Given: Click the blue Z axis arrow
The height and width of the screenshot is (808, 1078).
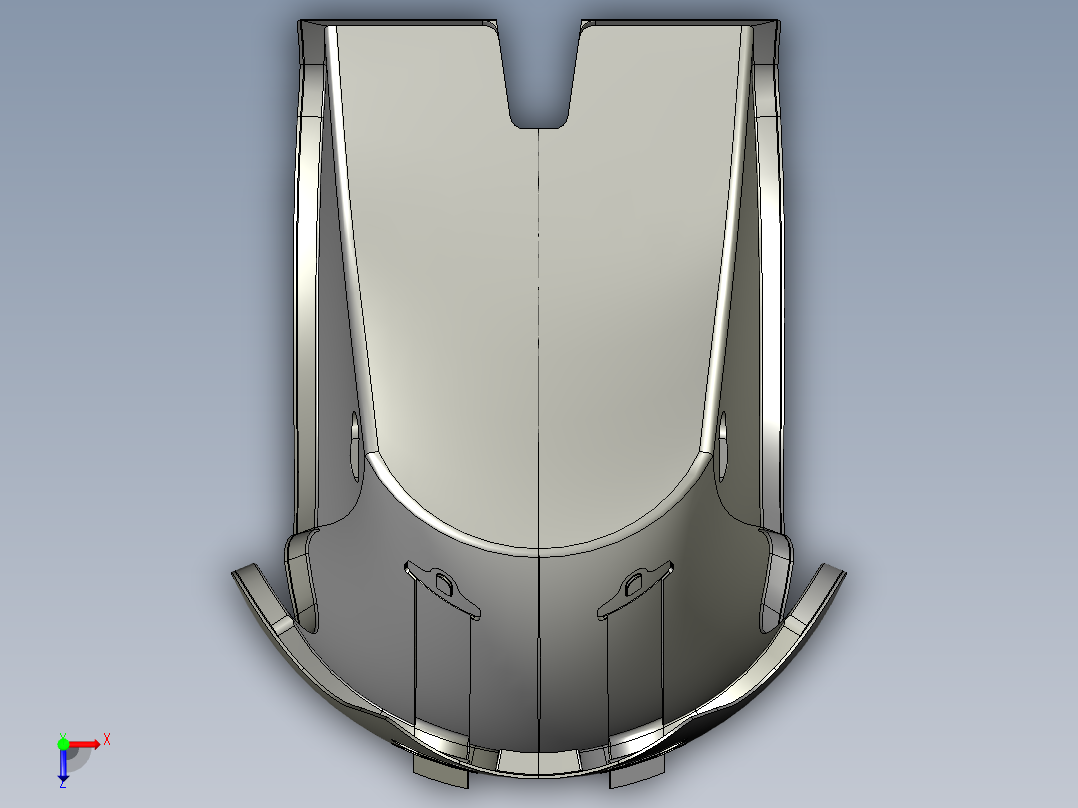Looking at the screenshot, I should coord(63,768).
